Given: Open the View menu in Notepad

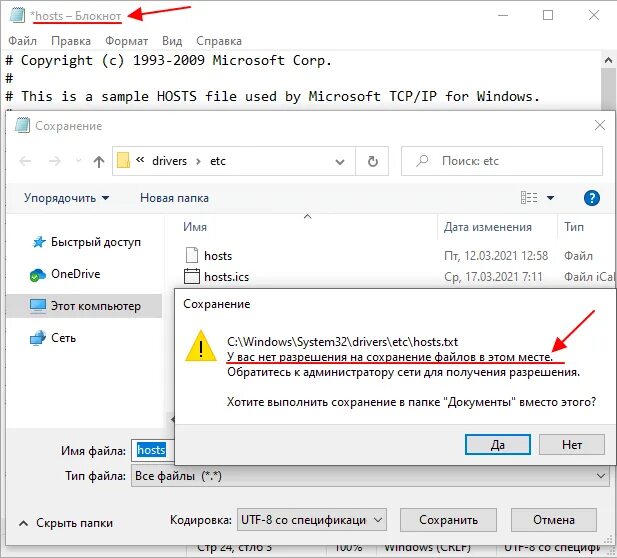Looking at the screenshot, I should point(172,41).
